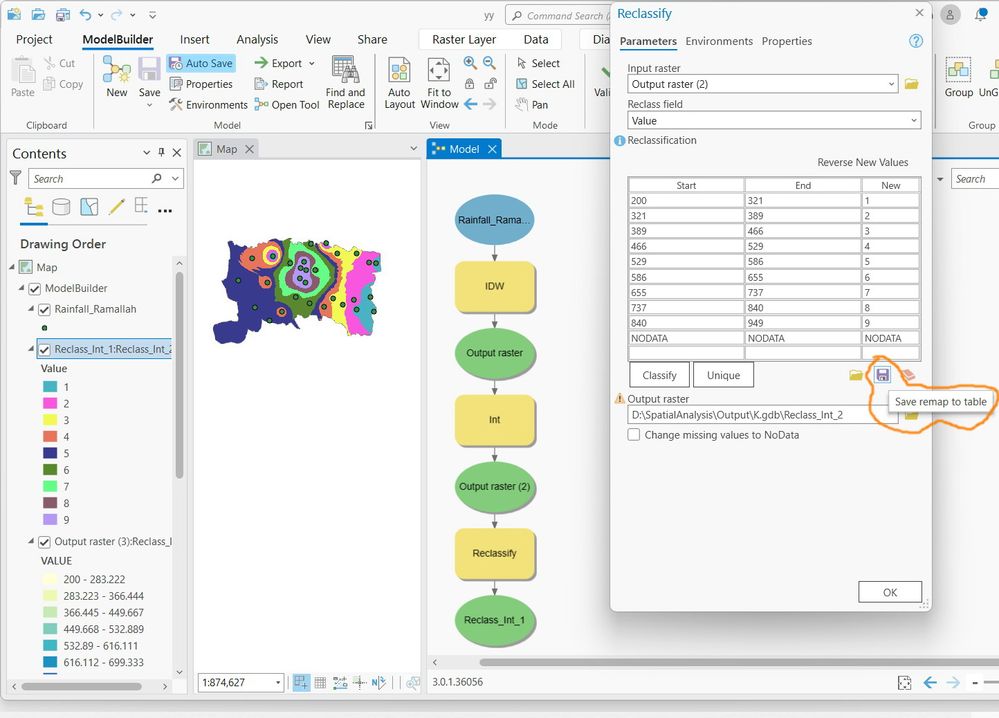Viewport: 999px width, 718px height.
Task: Select List By Editing pencil icon
Action: 117,206
